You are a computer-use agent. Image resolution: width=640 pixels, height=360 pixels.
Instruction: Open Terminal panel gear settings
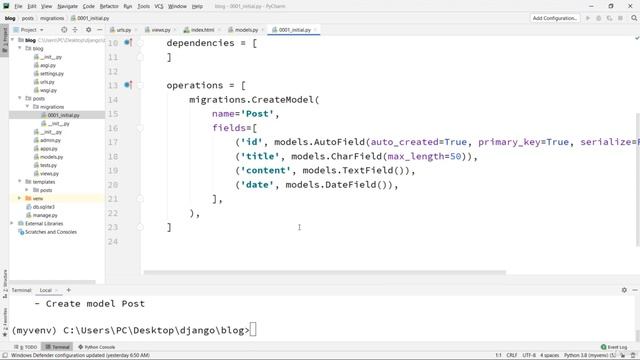624,290
